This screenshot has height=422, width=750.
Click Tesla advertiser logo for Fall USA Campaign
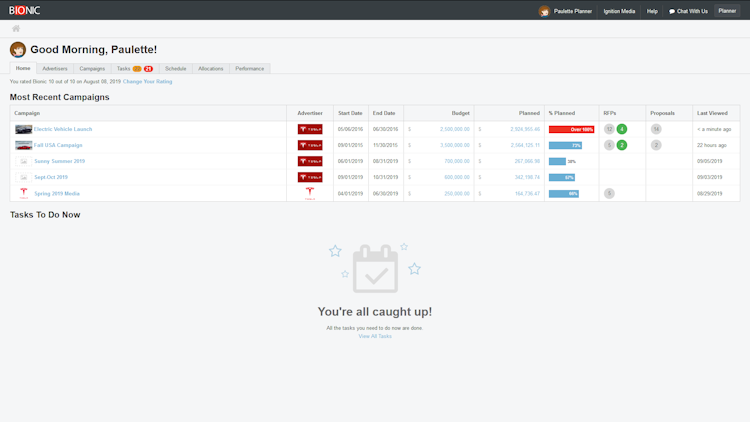[310, 145]
